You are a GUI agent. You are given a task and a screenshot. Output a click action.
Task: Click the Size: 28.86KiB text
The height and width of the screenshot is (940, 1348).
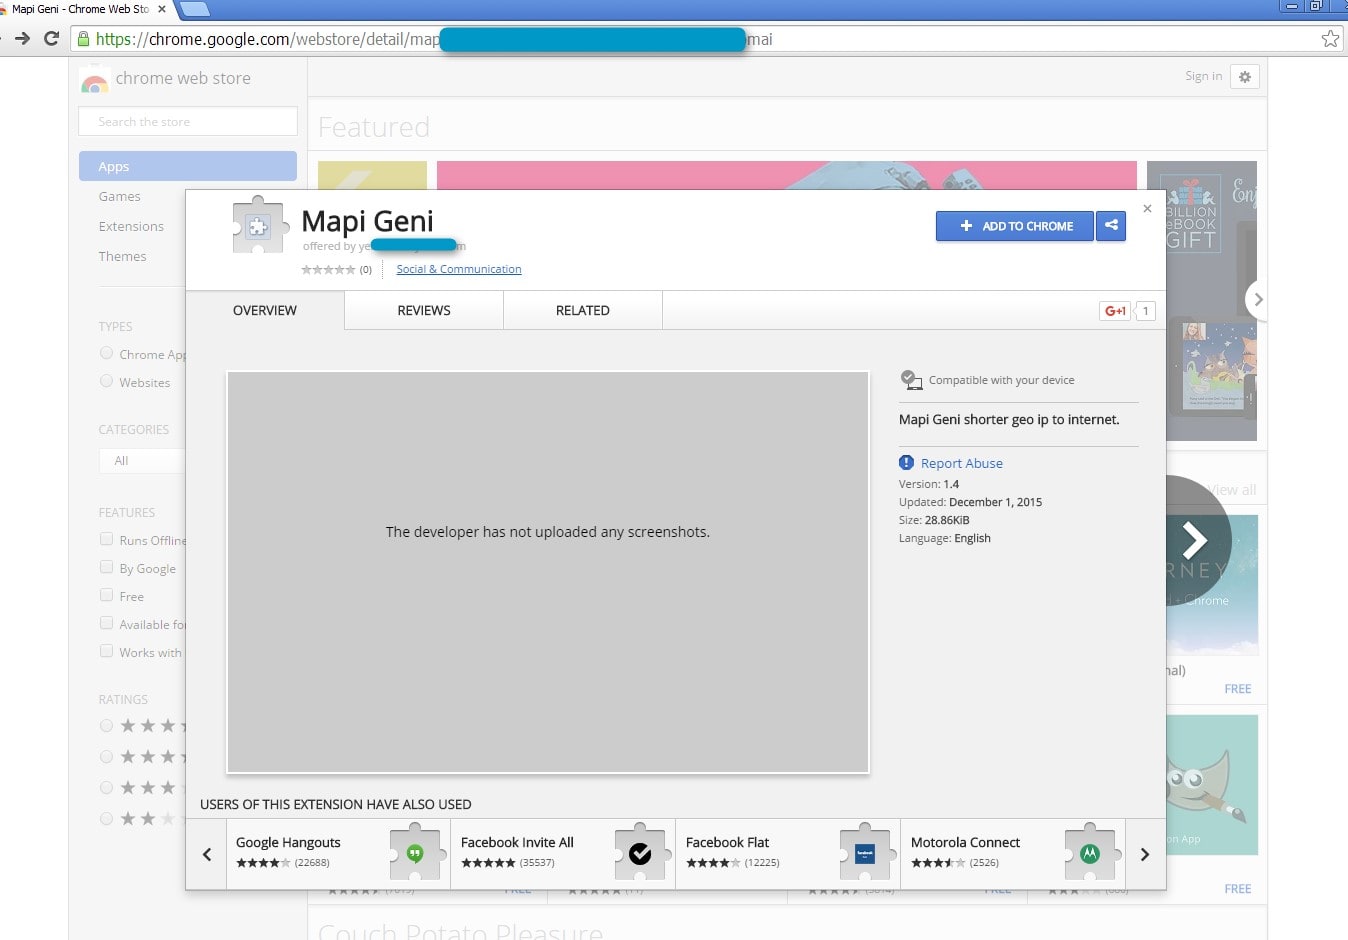coord(934,520)
